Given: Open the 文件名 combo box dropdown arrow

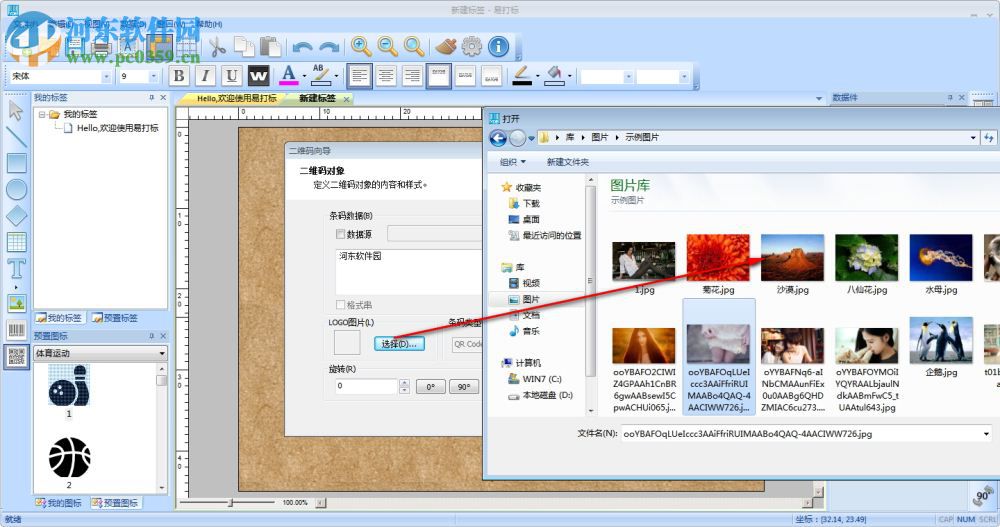Looking at the screenshot, I should tap(986, 434).
